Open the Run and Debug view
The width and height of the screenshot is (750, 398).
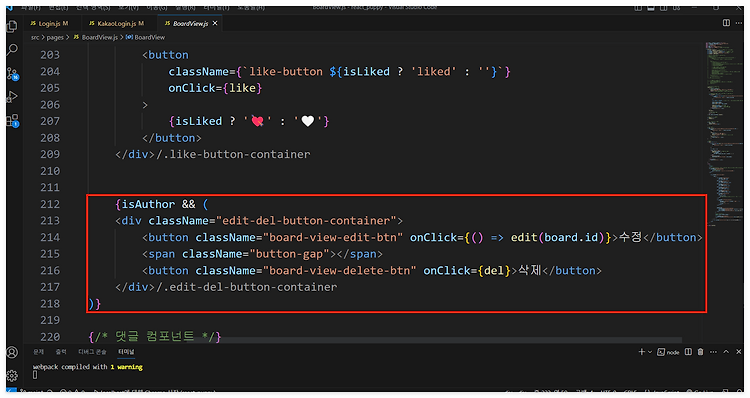pyautogui.click(x=12, y=97)
